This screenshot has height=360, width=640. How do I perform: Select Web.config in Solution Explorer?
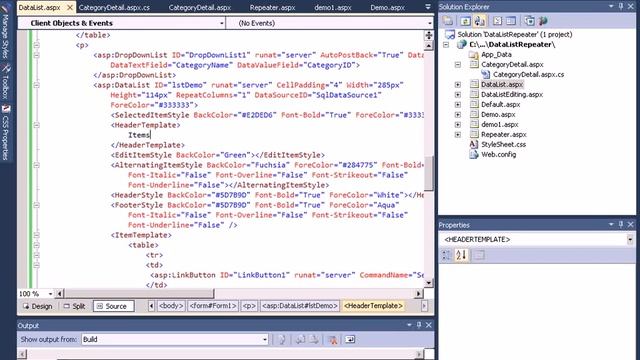498,154
